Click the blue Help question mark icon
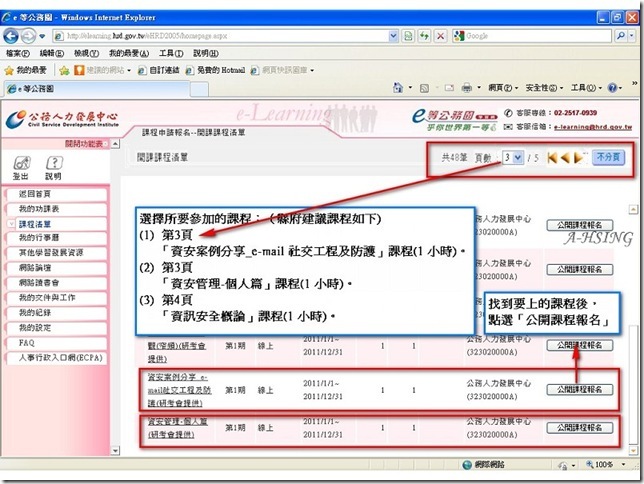Screen dimensions: 644x484 pyautogui.click(x=612, y=88)
